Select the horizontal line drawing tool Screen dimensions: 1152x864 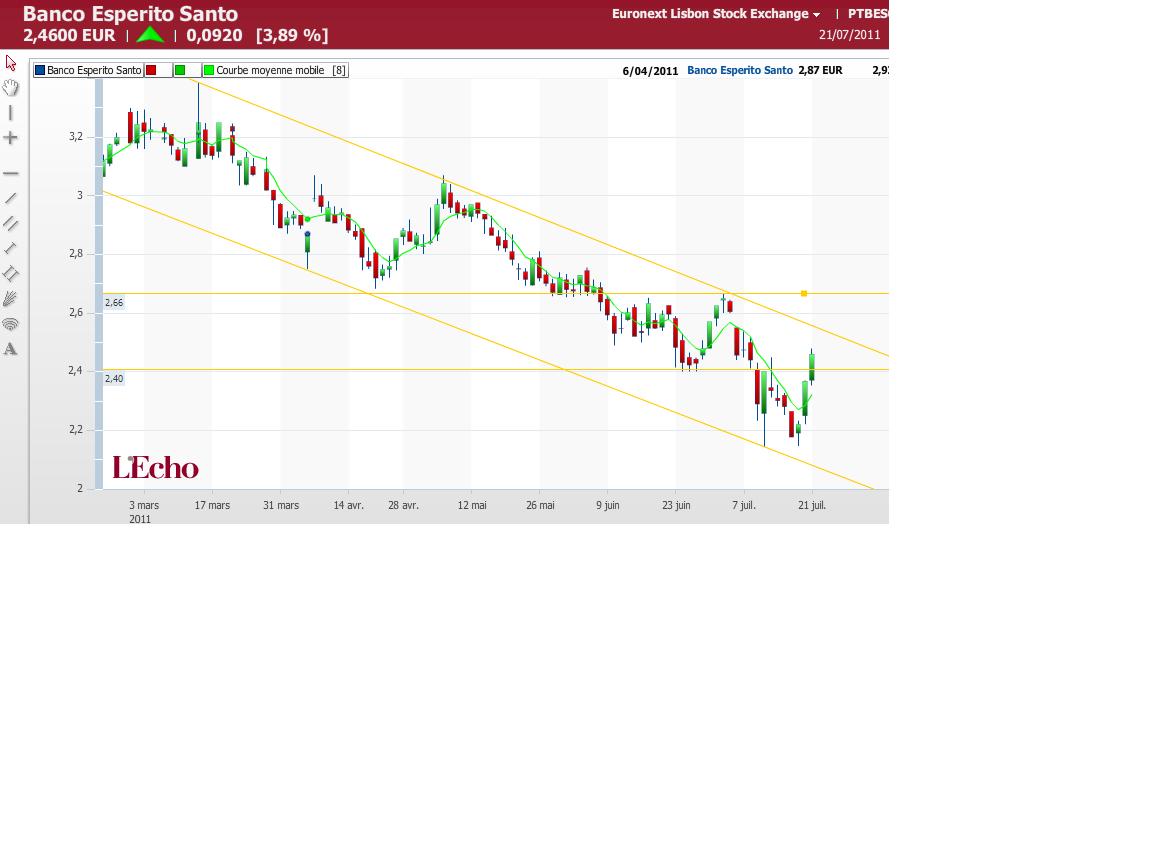pos(10,173)
